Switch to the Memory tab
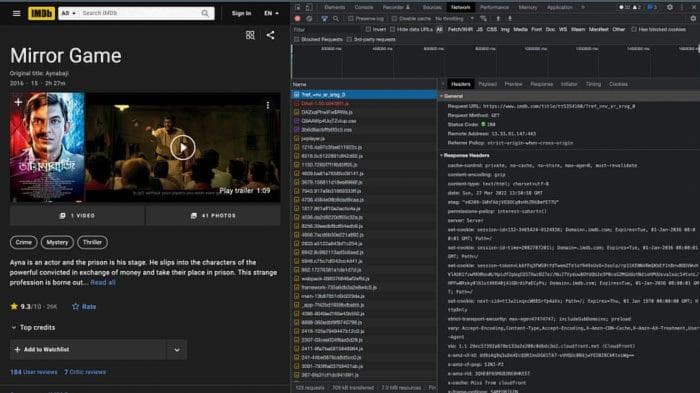 coord(528,7)
